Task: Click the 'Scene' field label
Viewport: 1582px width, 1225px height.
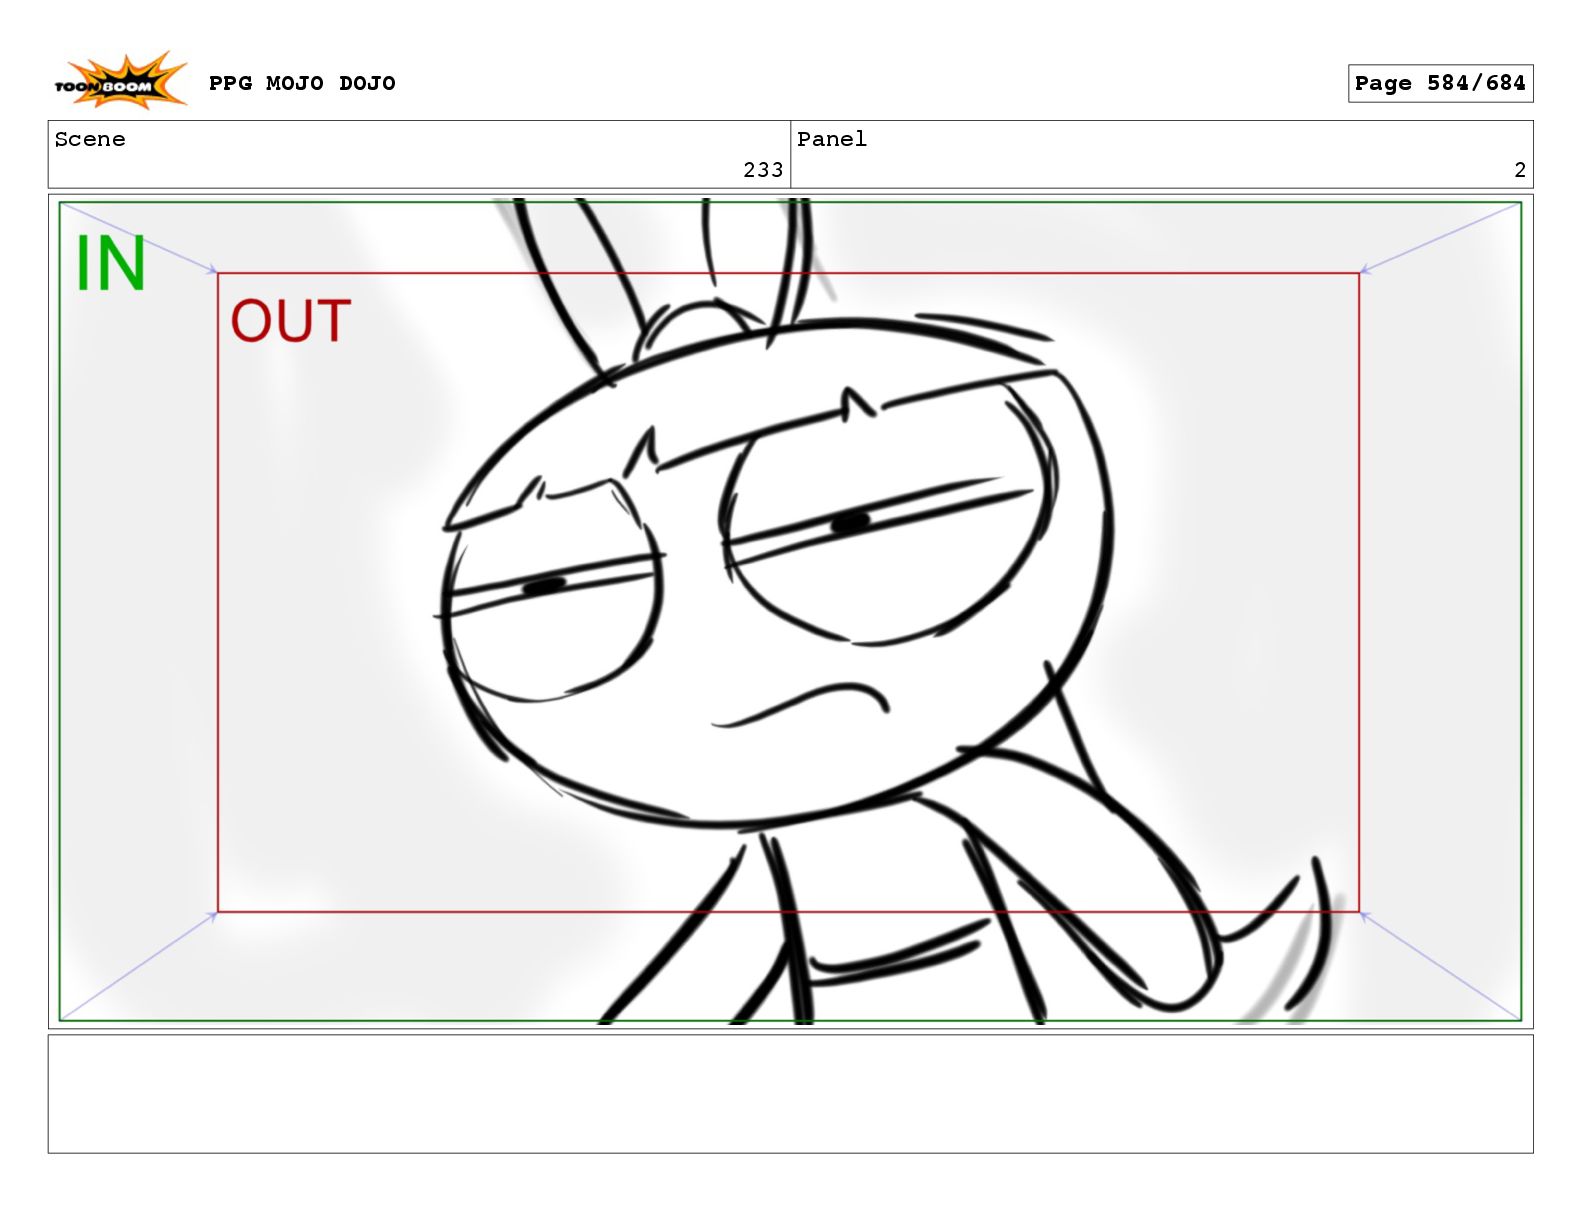Action: [90, 139]
